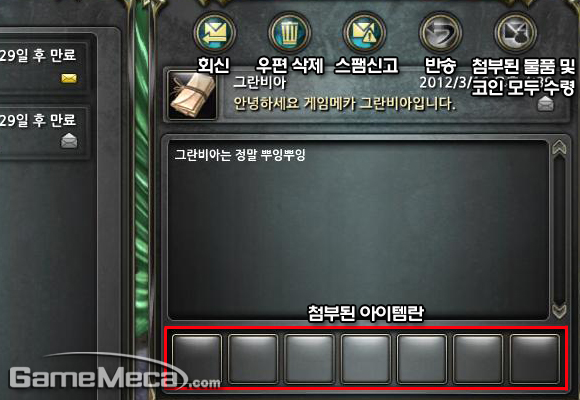Click the letter bundle icon beside 그란비아

click(192, 95)
